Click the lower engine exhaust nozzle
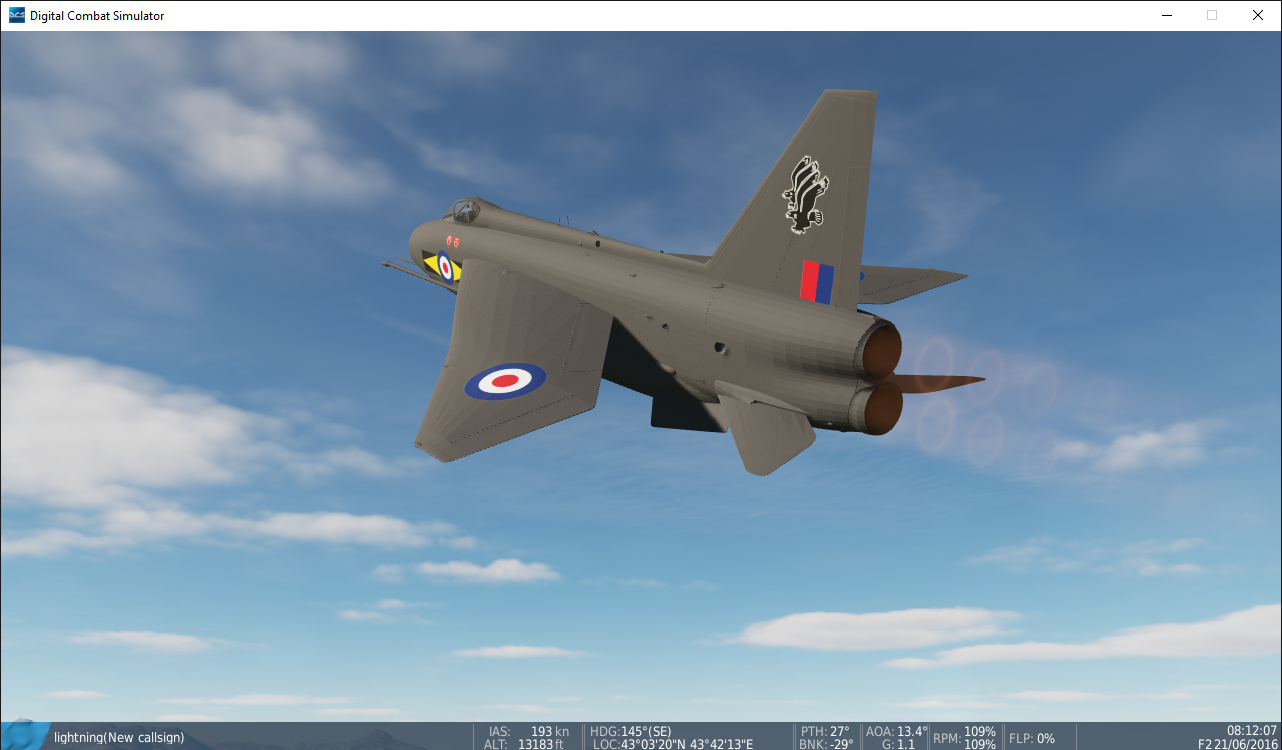 (x=882, y=408)
